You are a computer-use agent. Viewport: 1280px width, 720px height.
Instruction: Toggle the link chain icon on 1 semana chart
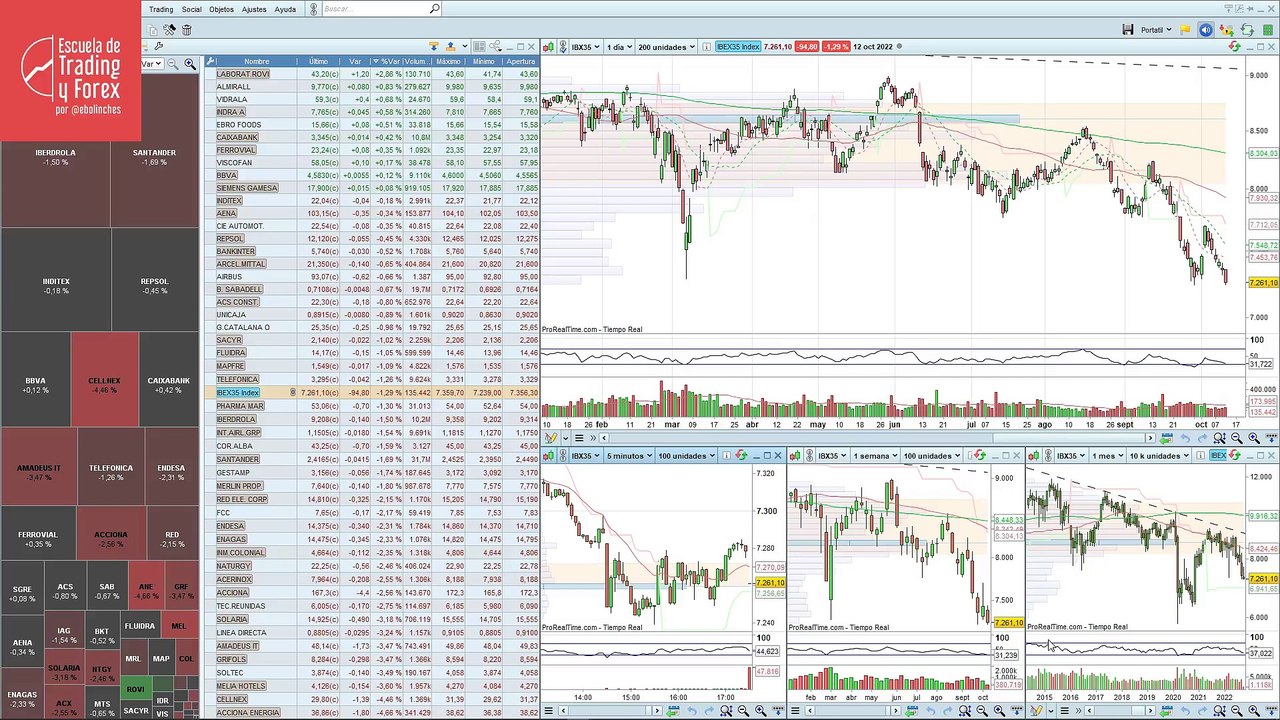coord(808,456)
